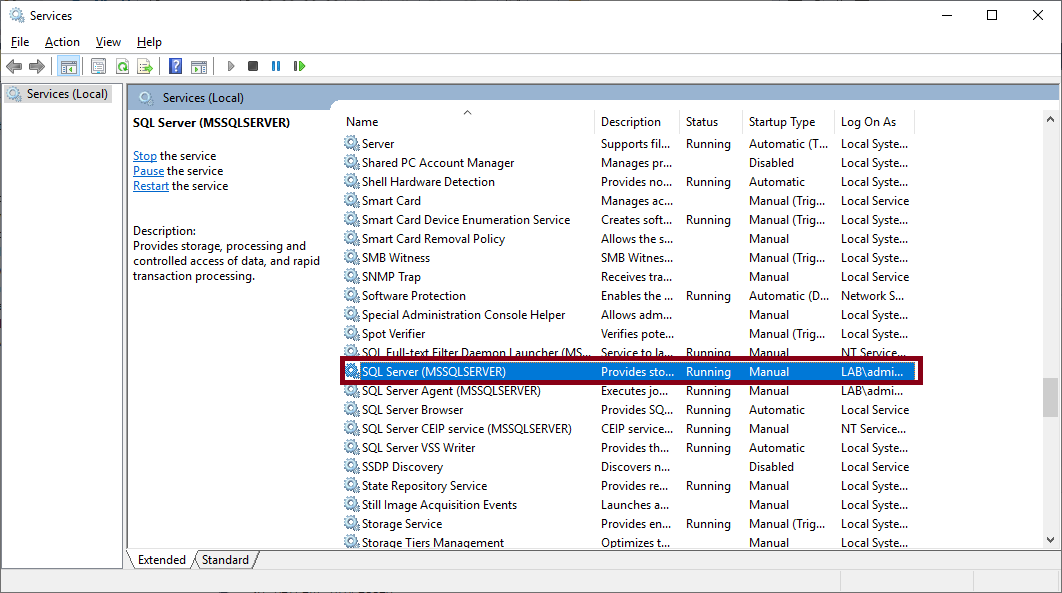Click Disabled startup type of SSDP Discovery
Viewport: 1062px width, 593px height.
tap(771, 466)
